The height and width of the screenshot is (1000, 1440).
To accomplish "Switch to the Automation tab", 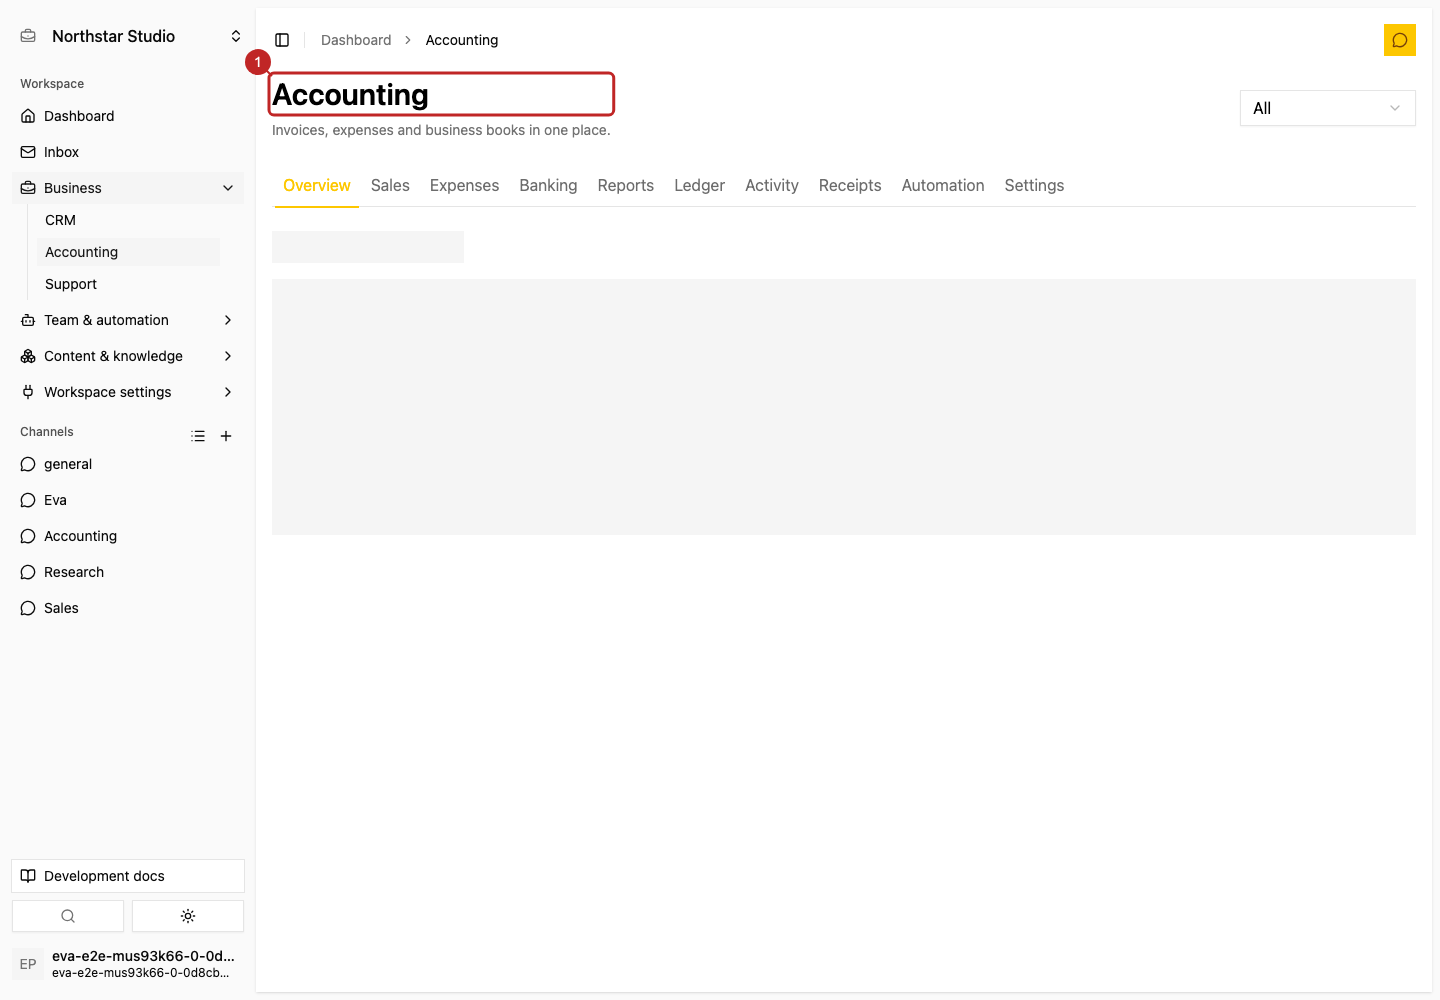I will (x=943, y=186).
